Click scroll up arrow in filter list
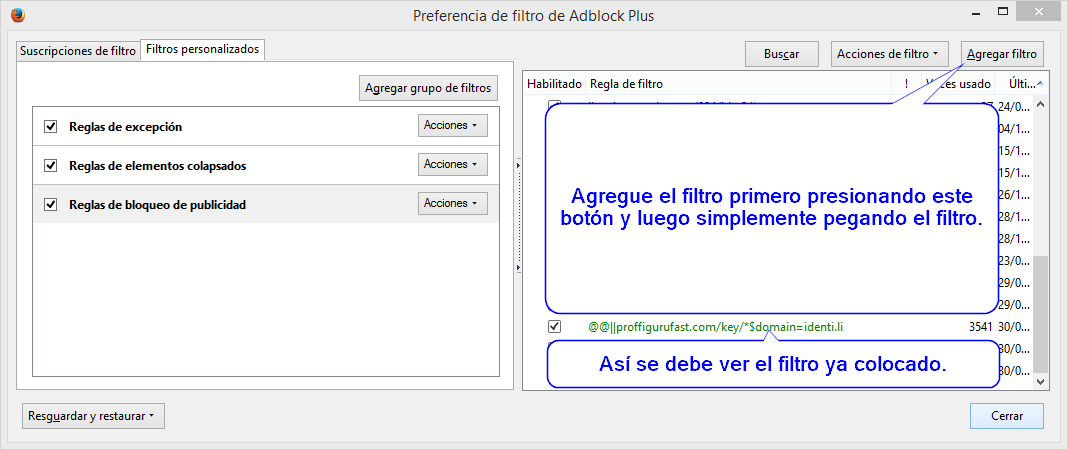 [1039, 103]
